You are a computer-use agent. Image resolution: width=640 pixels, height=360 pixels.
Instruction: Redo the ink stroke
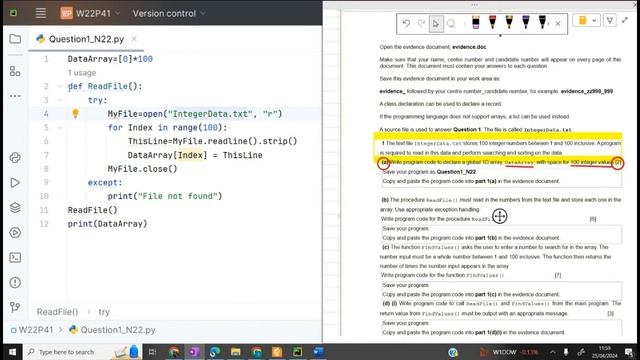coord(421,24)
